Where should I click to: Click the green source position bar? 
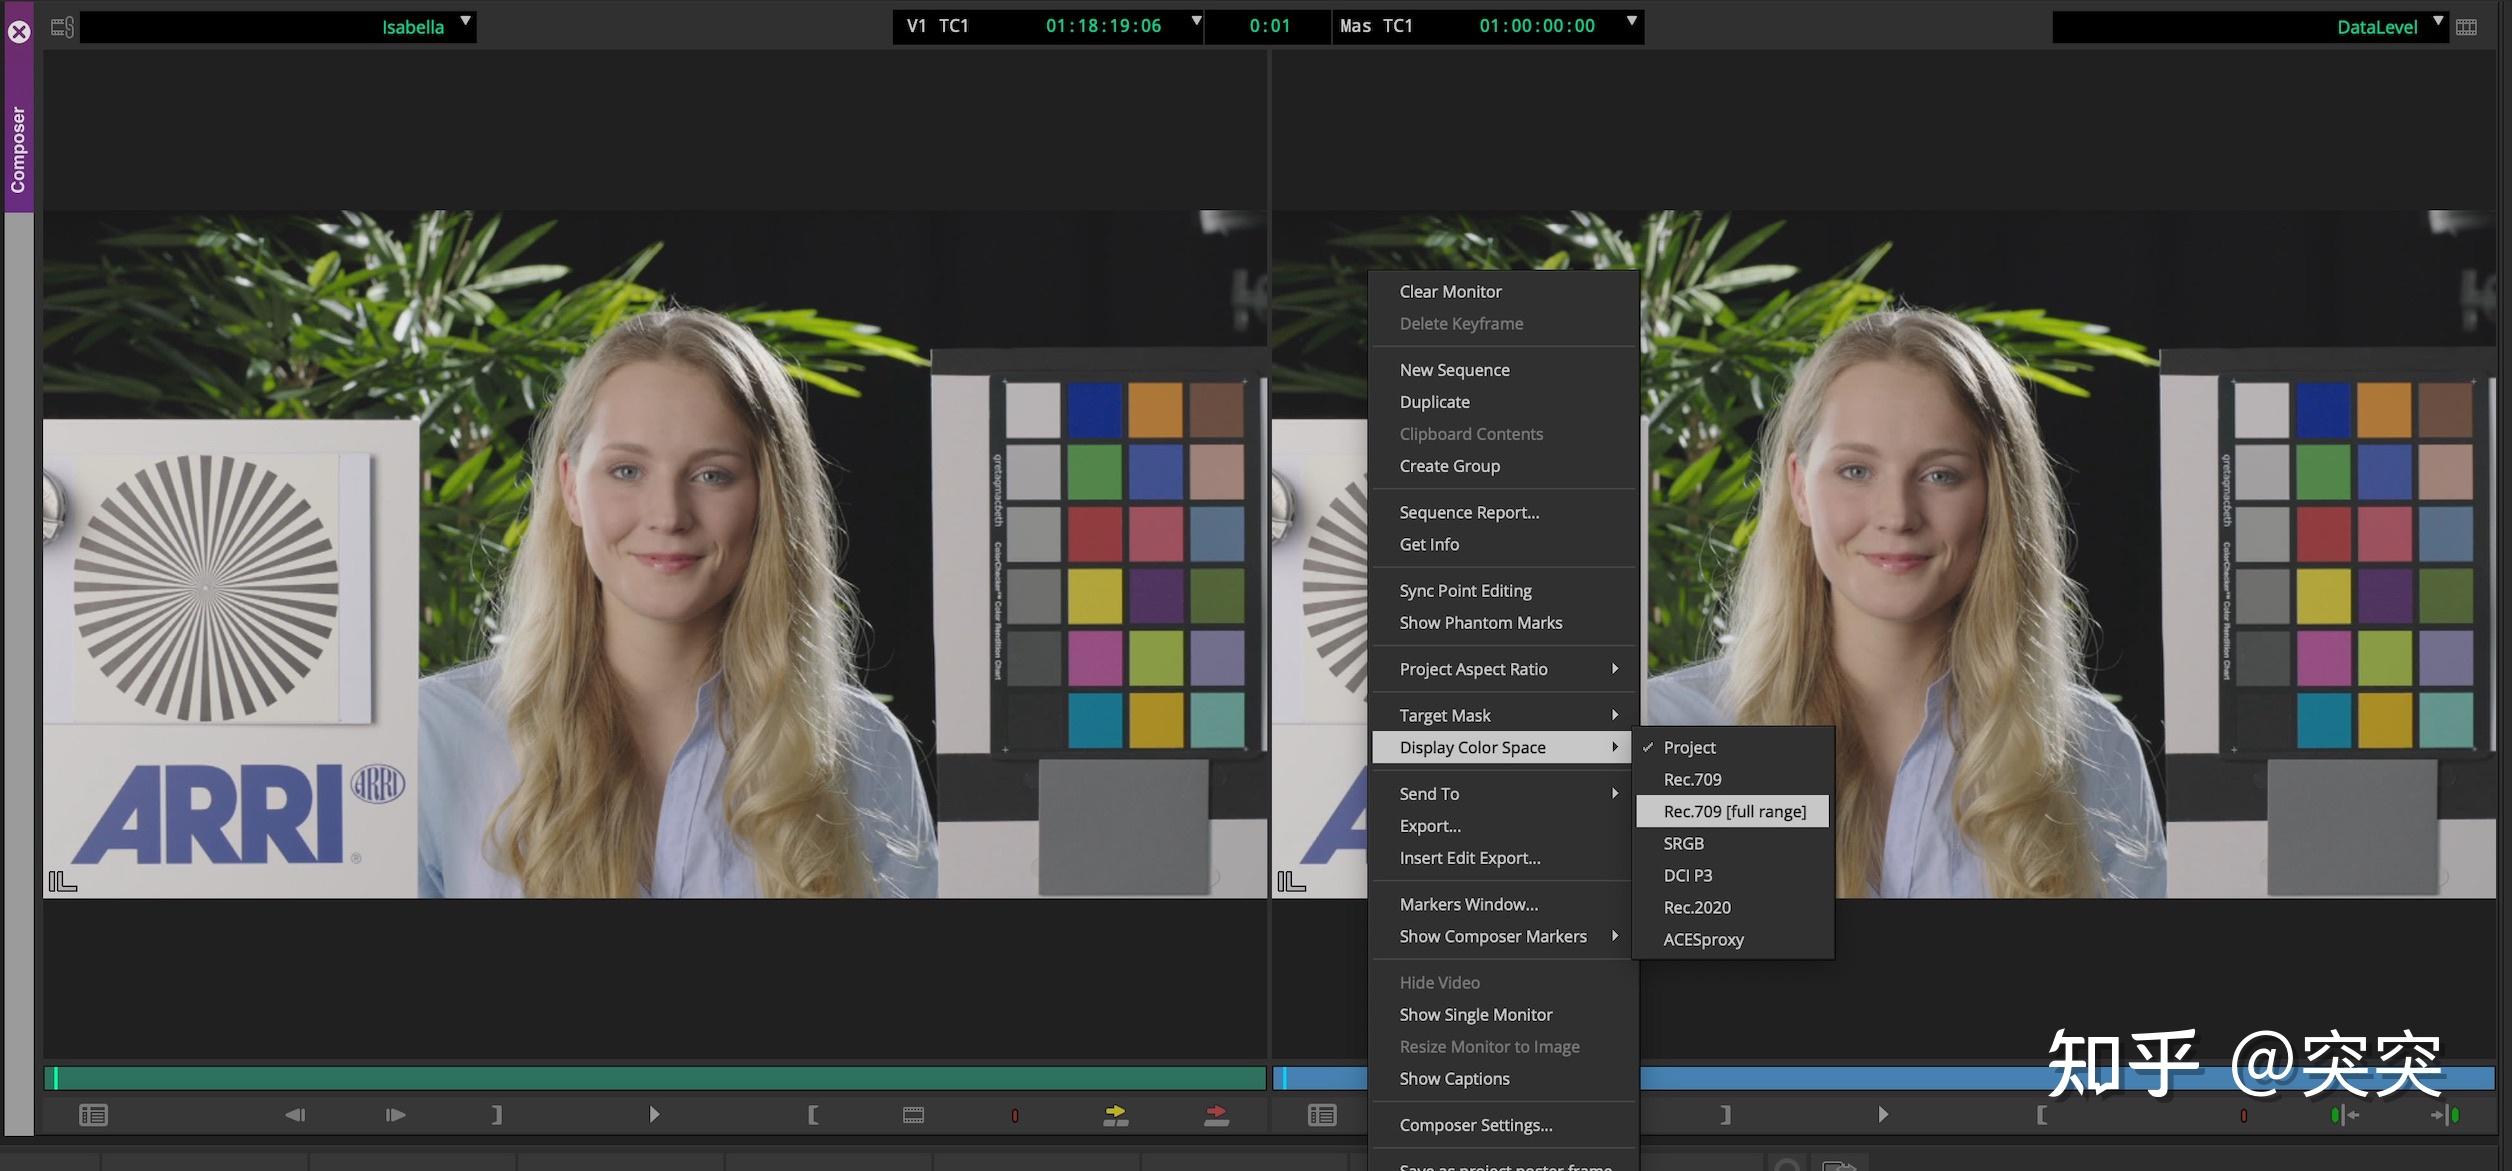pos(655,1078)
